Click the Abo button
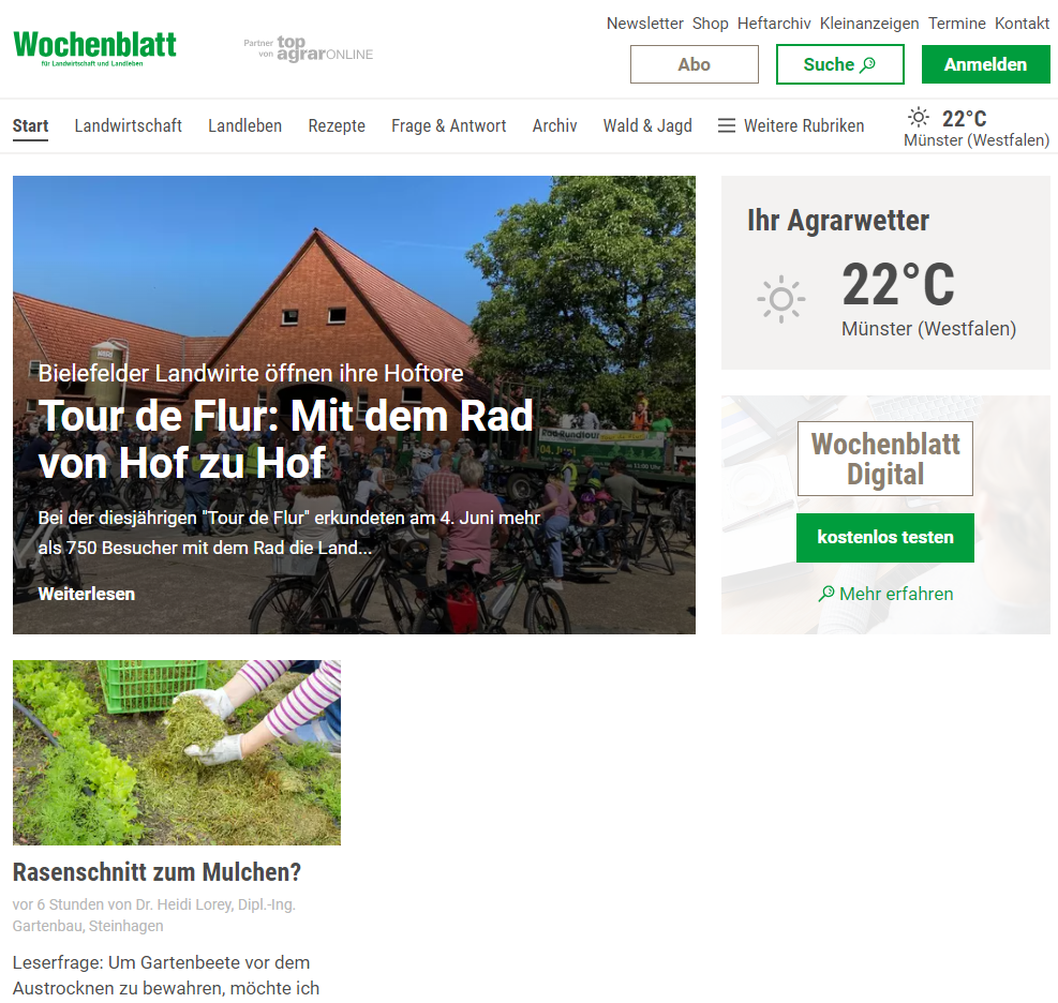 [x=694, y=65]
